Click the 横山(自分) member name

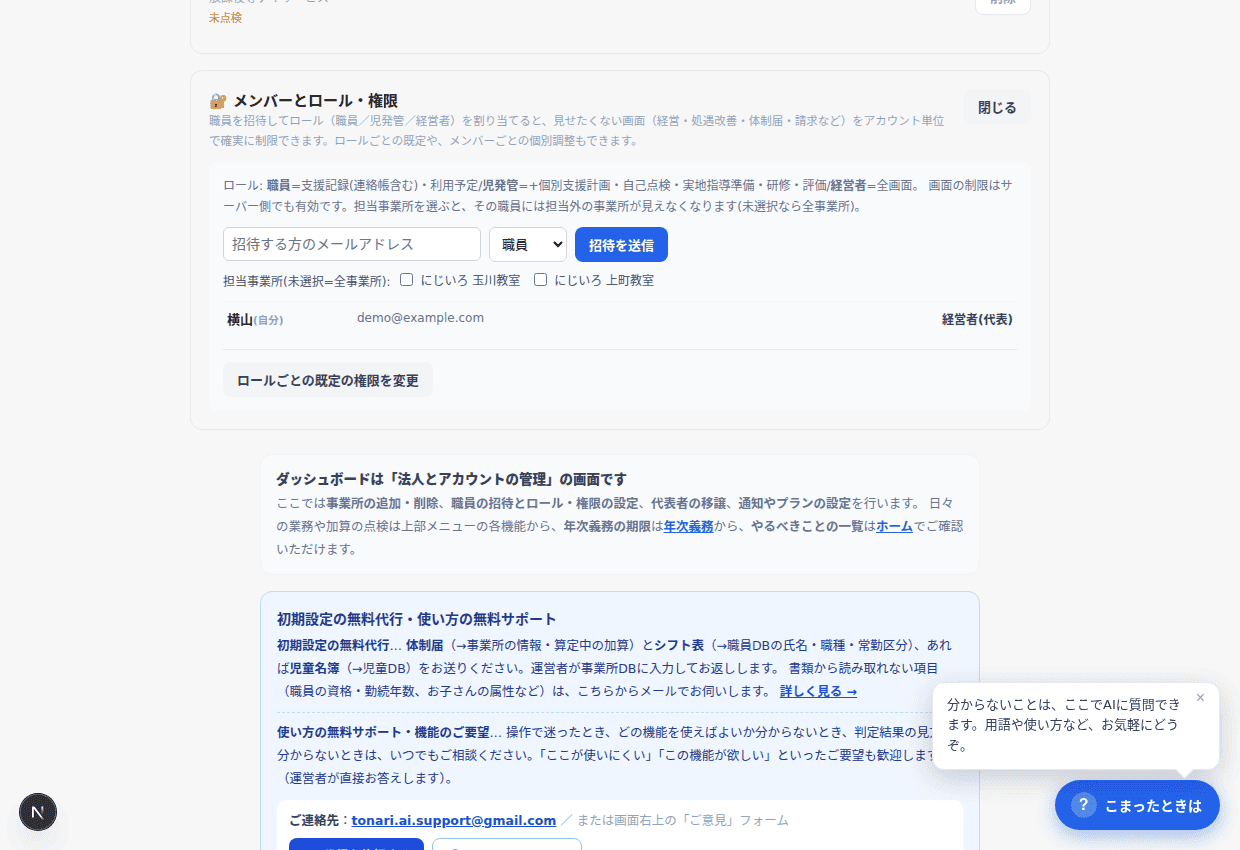pos(255,320)
